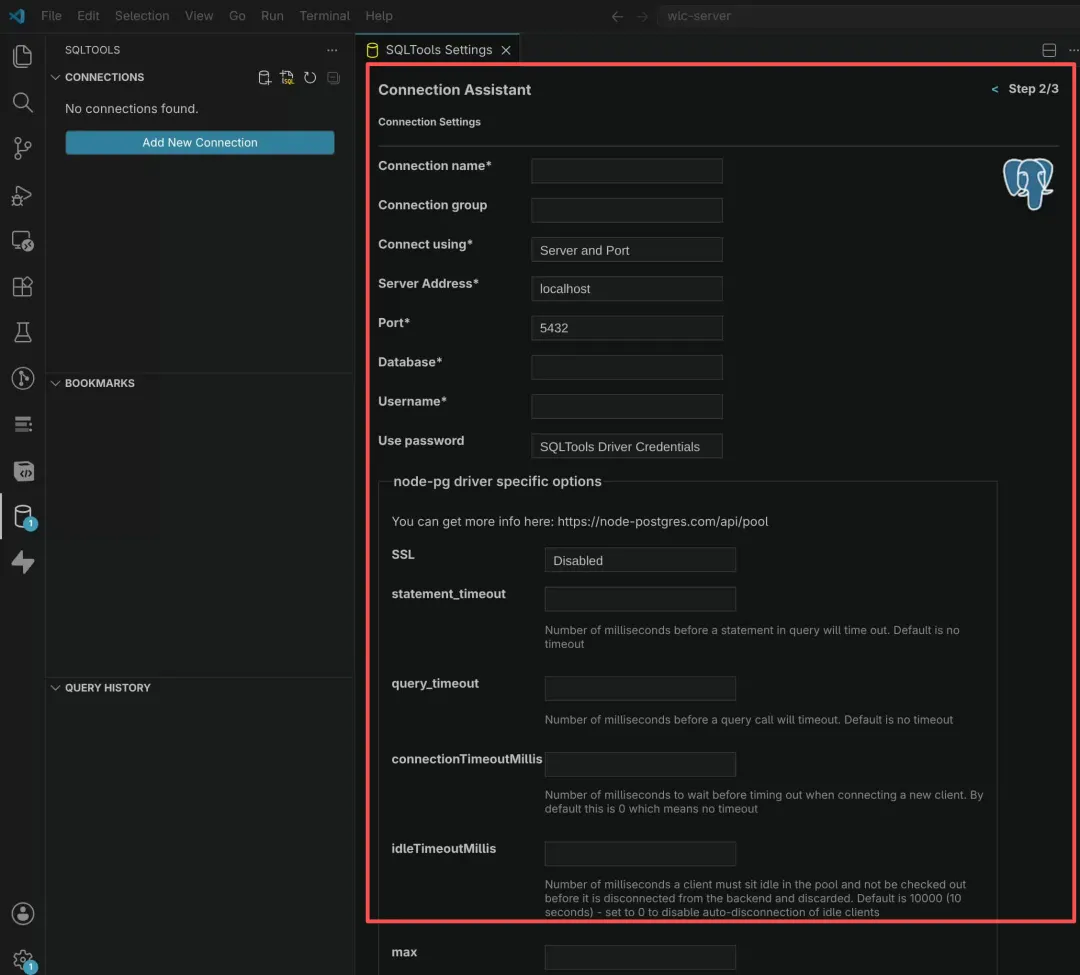Open the Run menu

pos(272,16)
